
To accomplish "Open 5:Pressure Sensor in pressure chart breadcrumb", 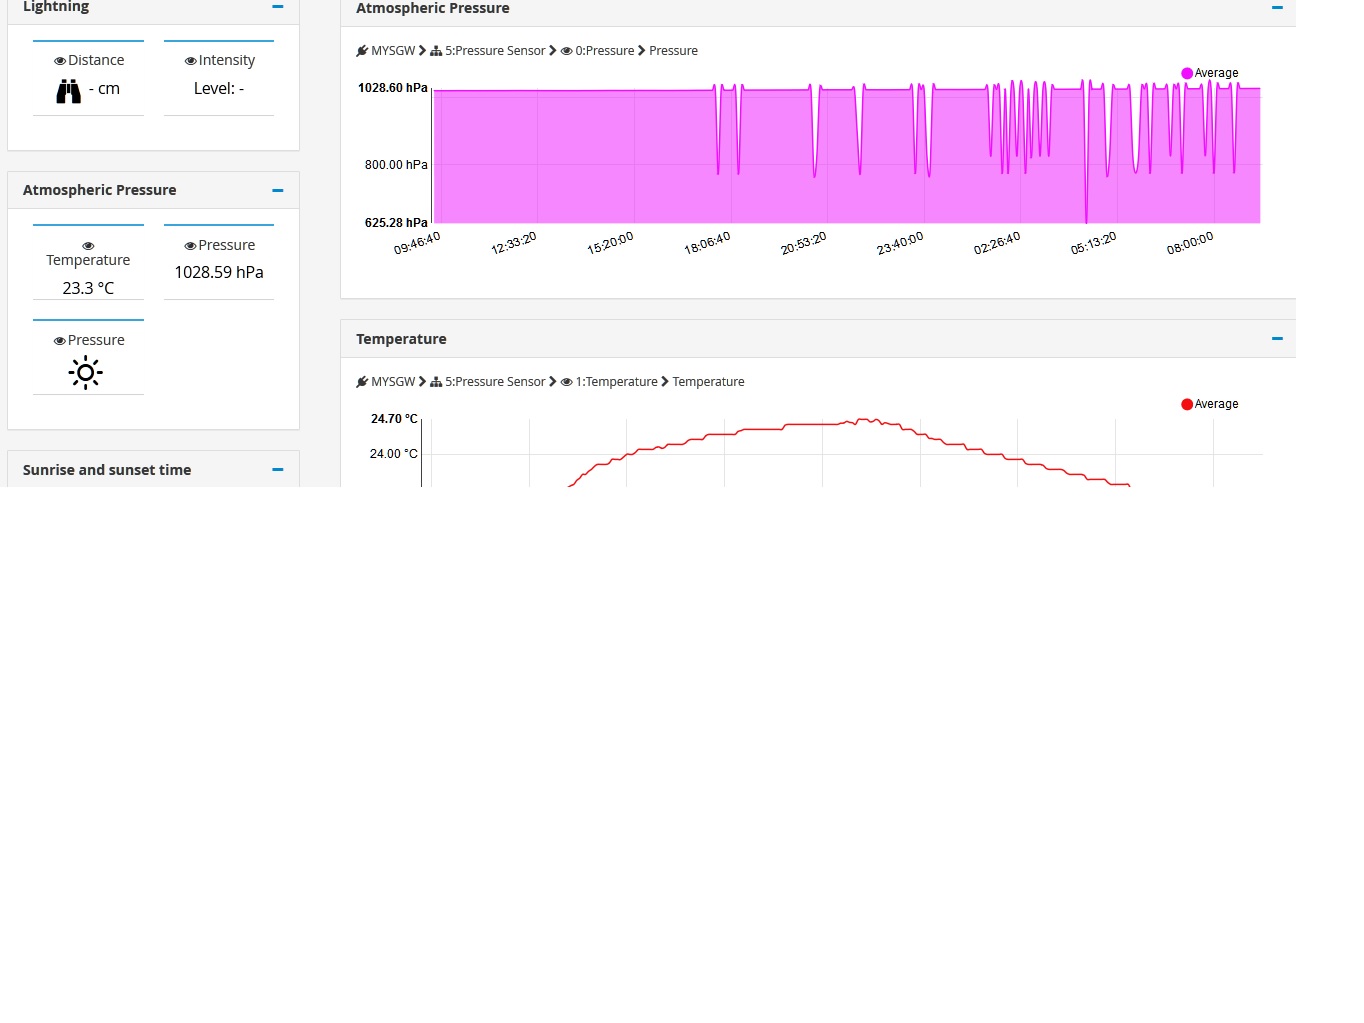I will coord(495,51).
